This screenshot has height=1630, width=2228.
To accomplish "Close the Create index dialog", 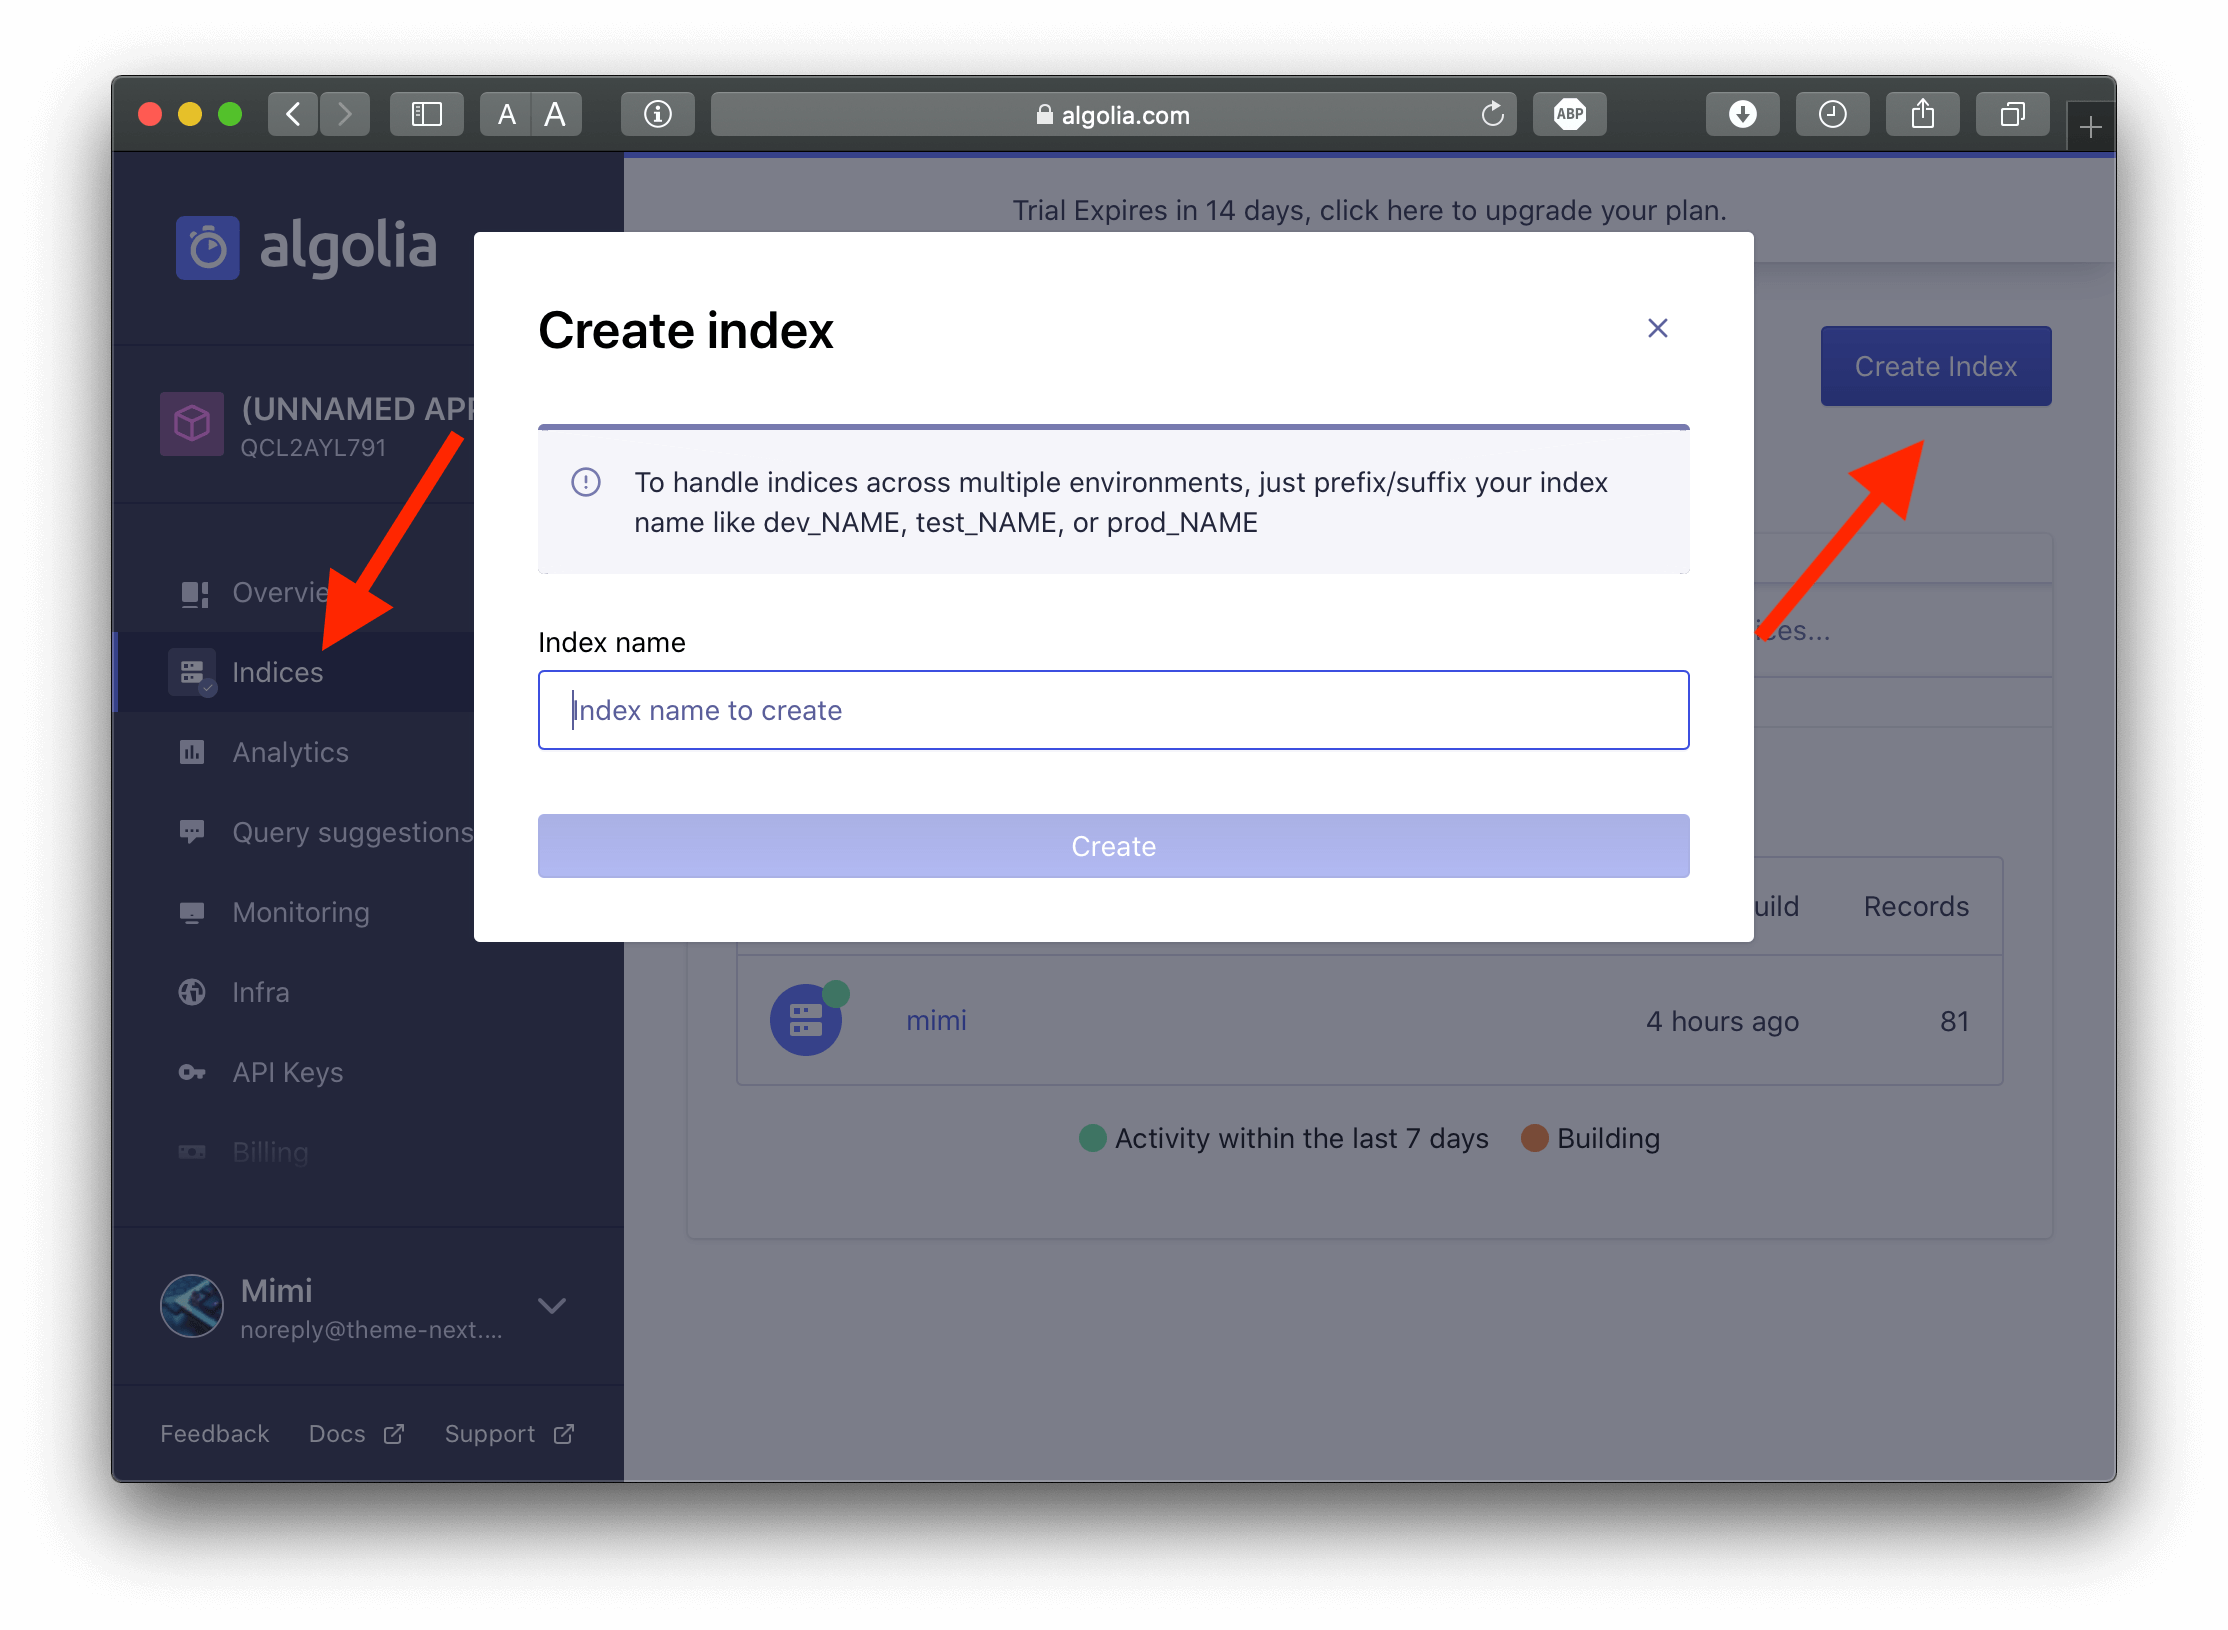I will [x=1657, y=328].
